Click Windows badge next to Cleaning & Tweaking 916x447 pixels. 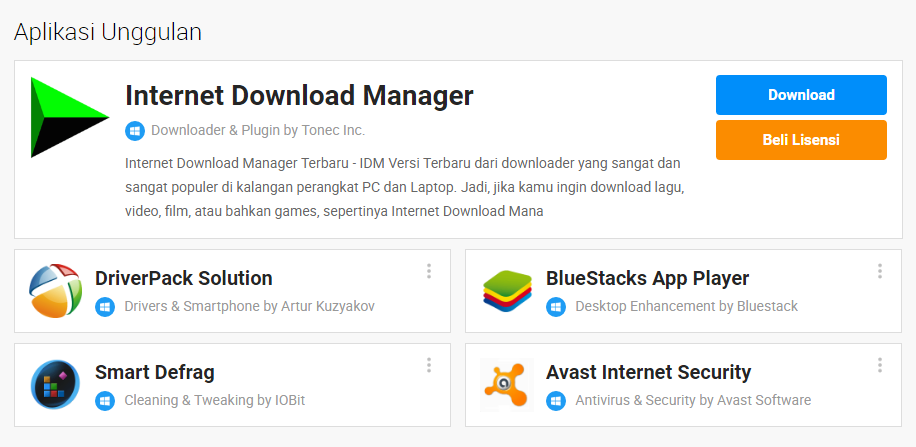pyautogui.click(x=105, y=400)
